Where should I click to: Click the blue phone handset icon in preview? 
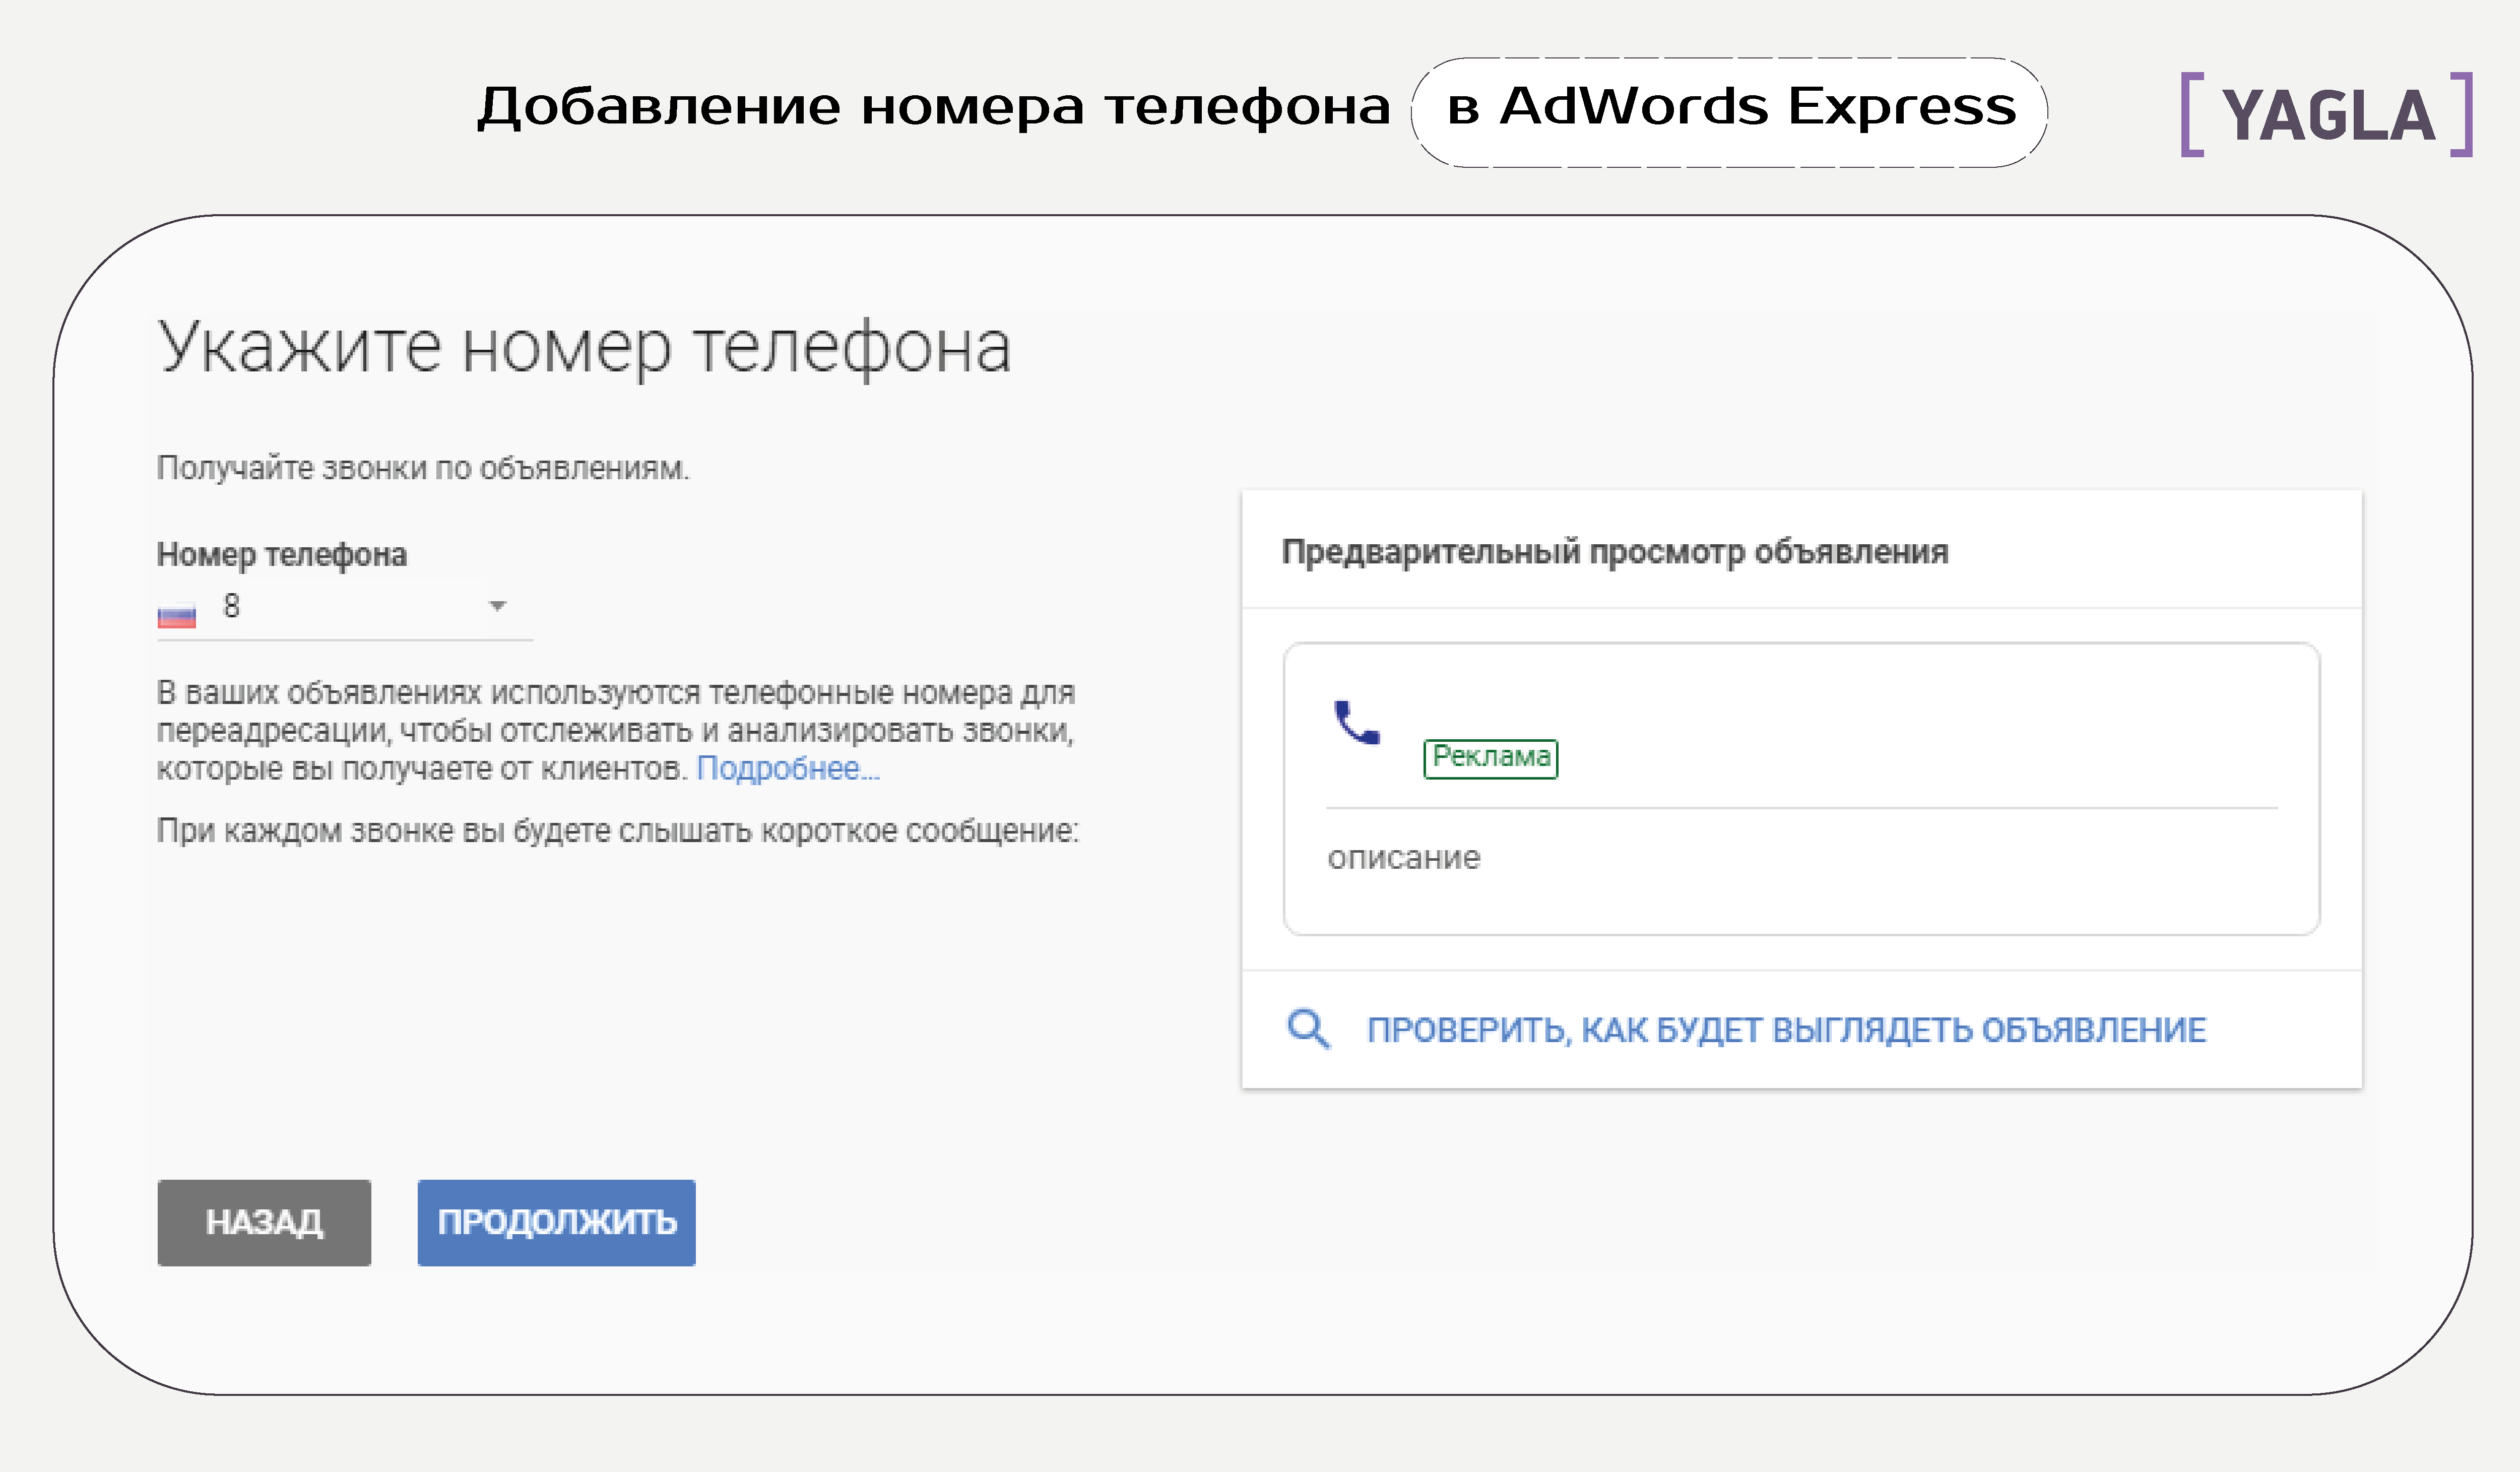[x=1357, y=722]
